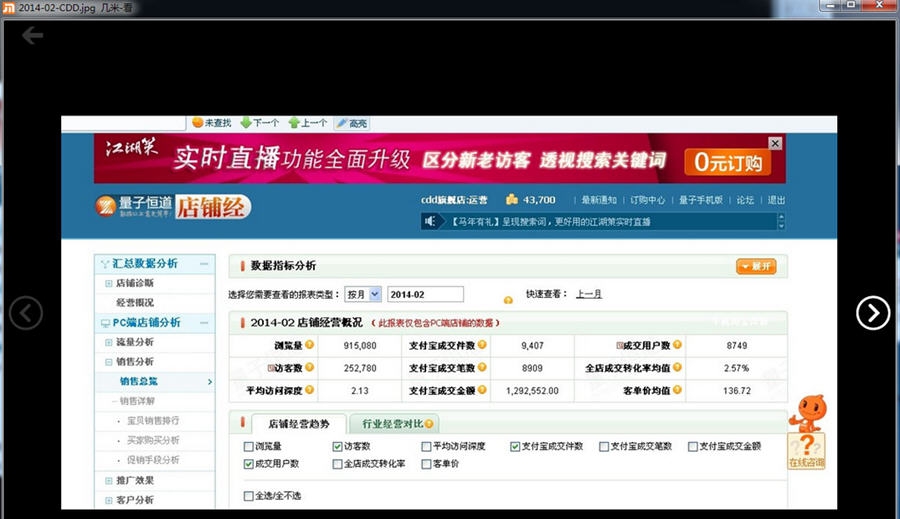Click help icon next to 支付宝成交笔数 metric
Screen dimensions: 900x519
tap(482, 367)
